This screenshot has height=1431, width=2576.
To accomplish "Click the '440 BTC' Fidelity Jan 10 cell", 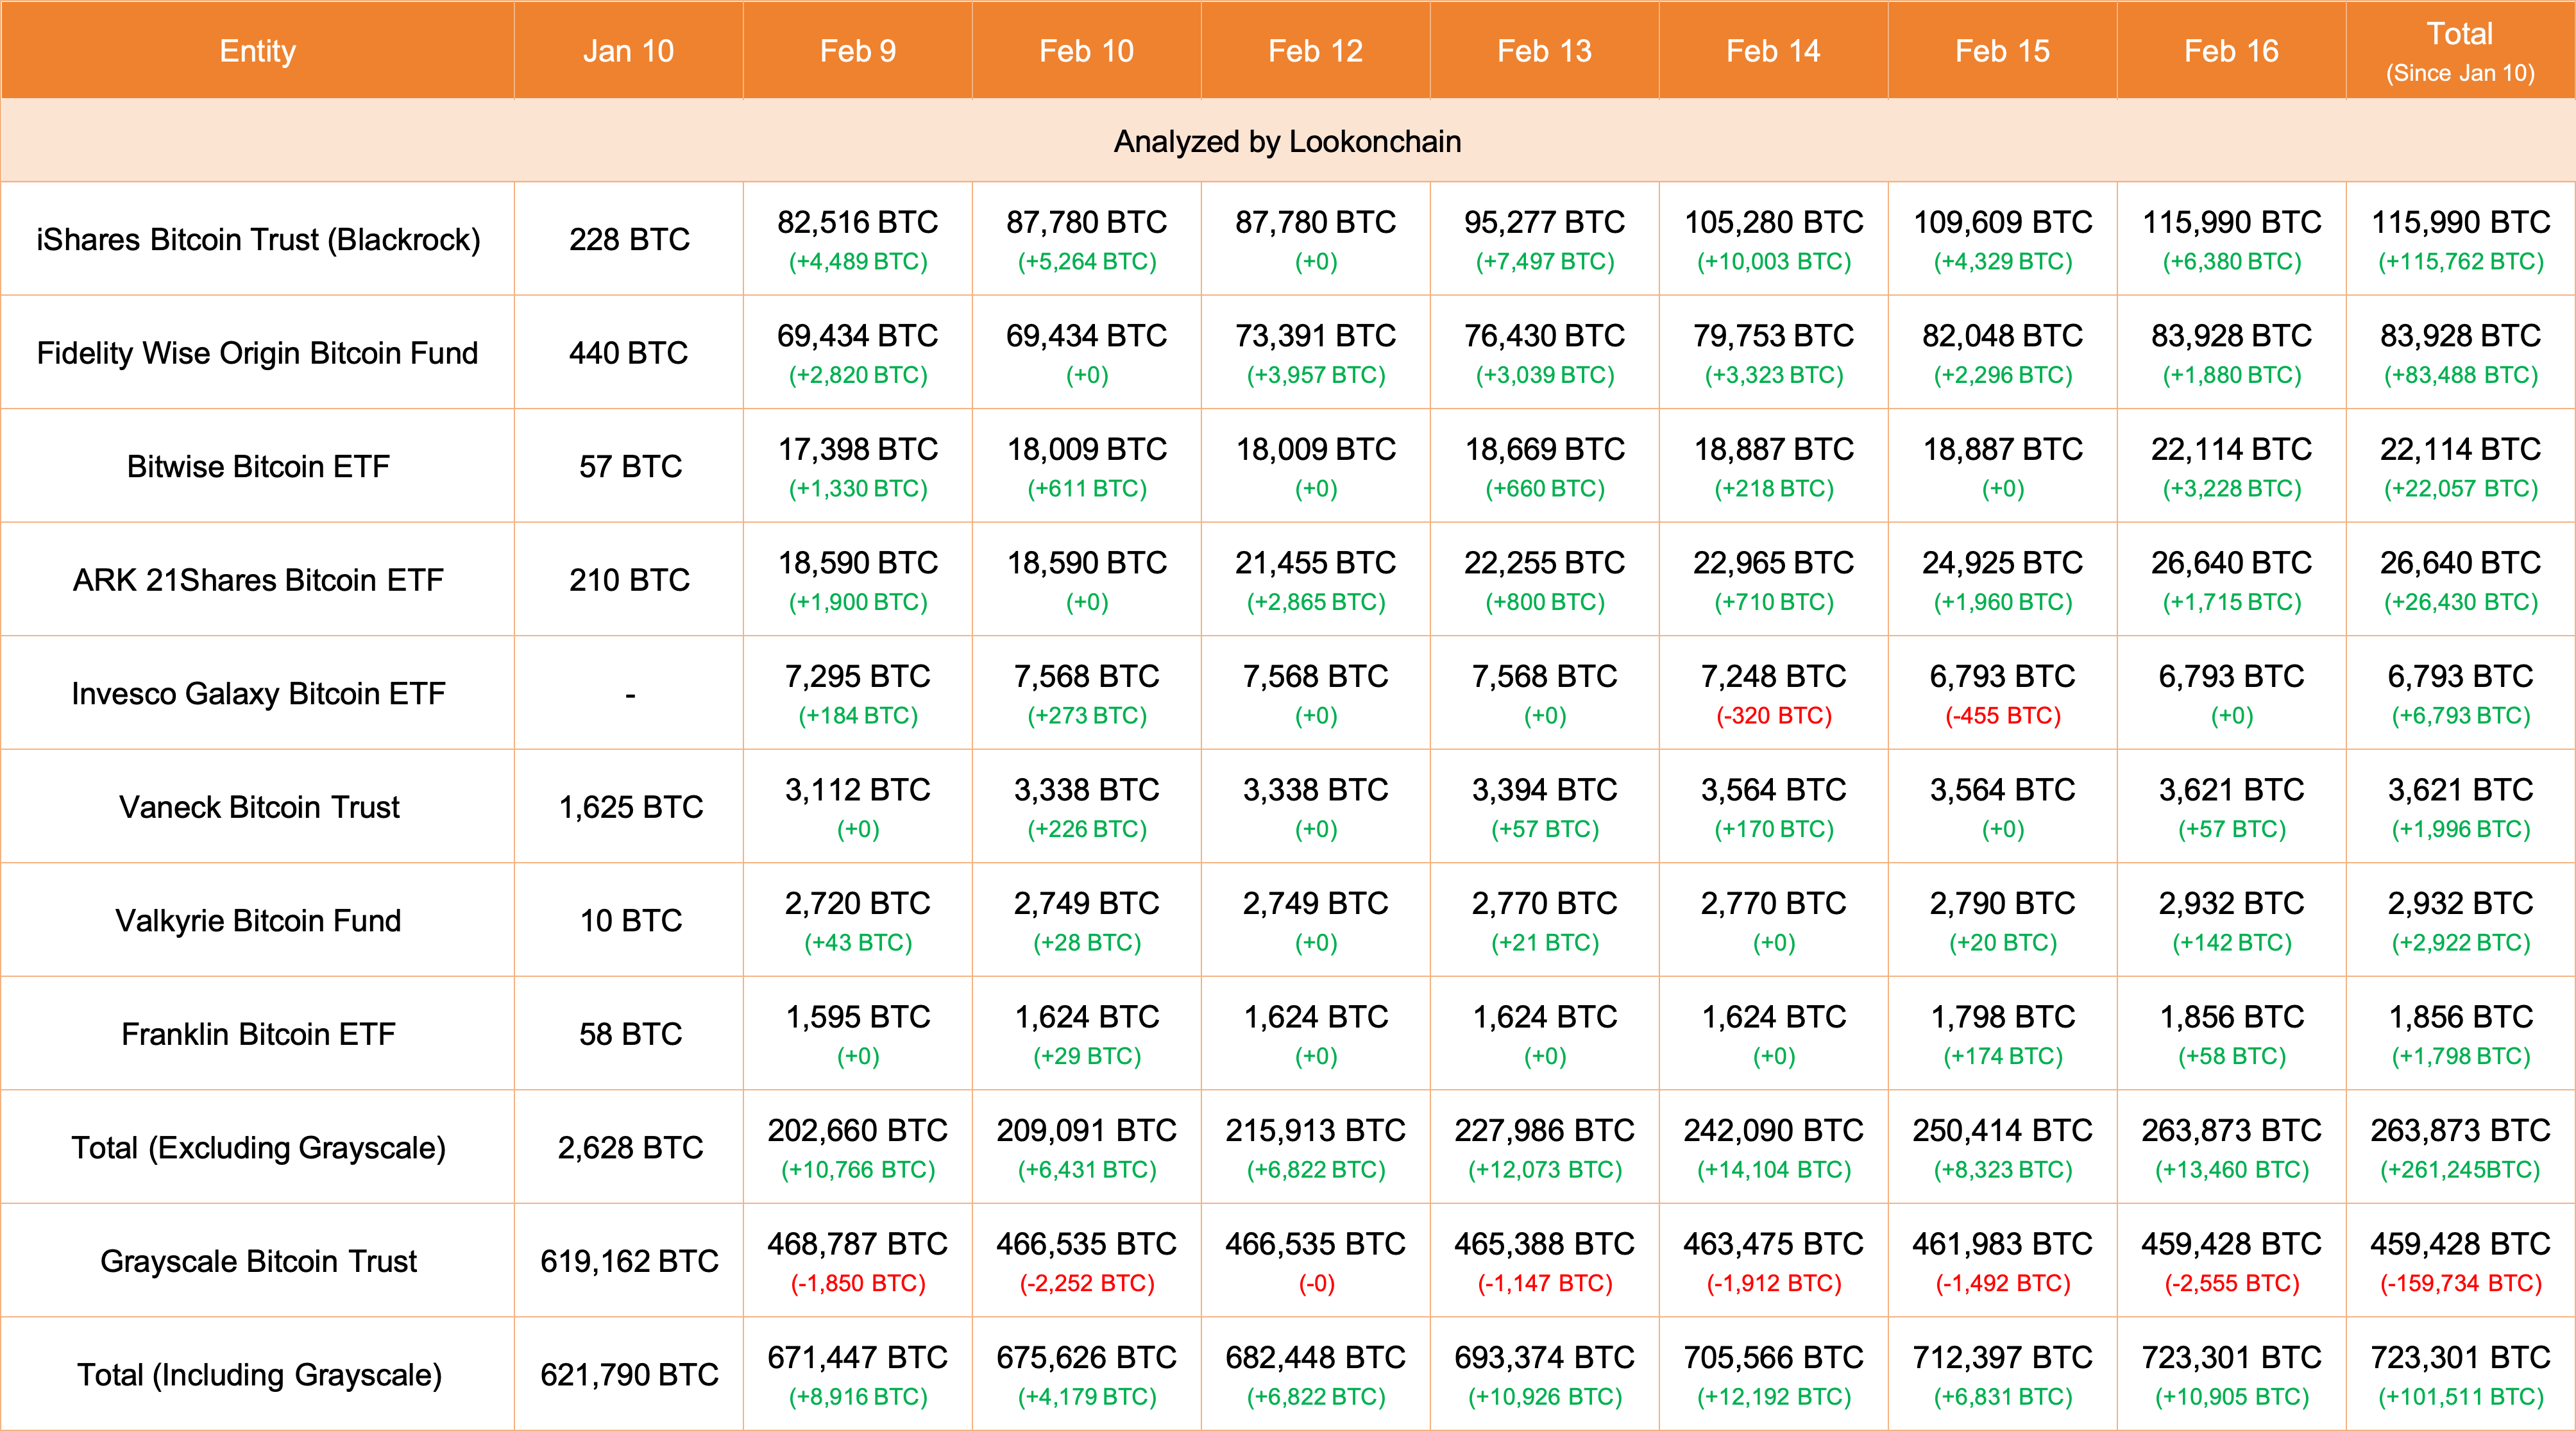I will pyautogui.click(x=629, y=353).
